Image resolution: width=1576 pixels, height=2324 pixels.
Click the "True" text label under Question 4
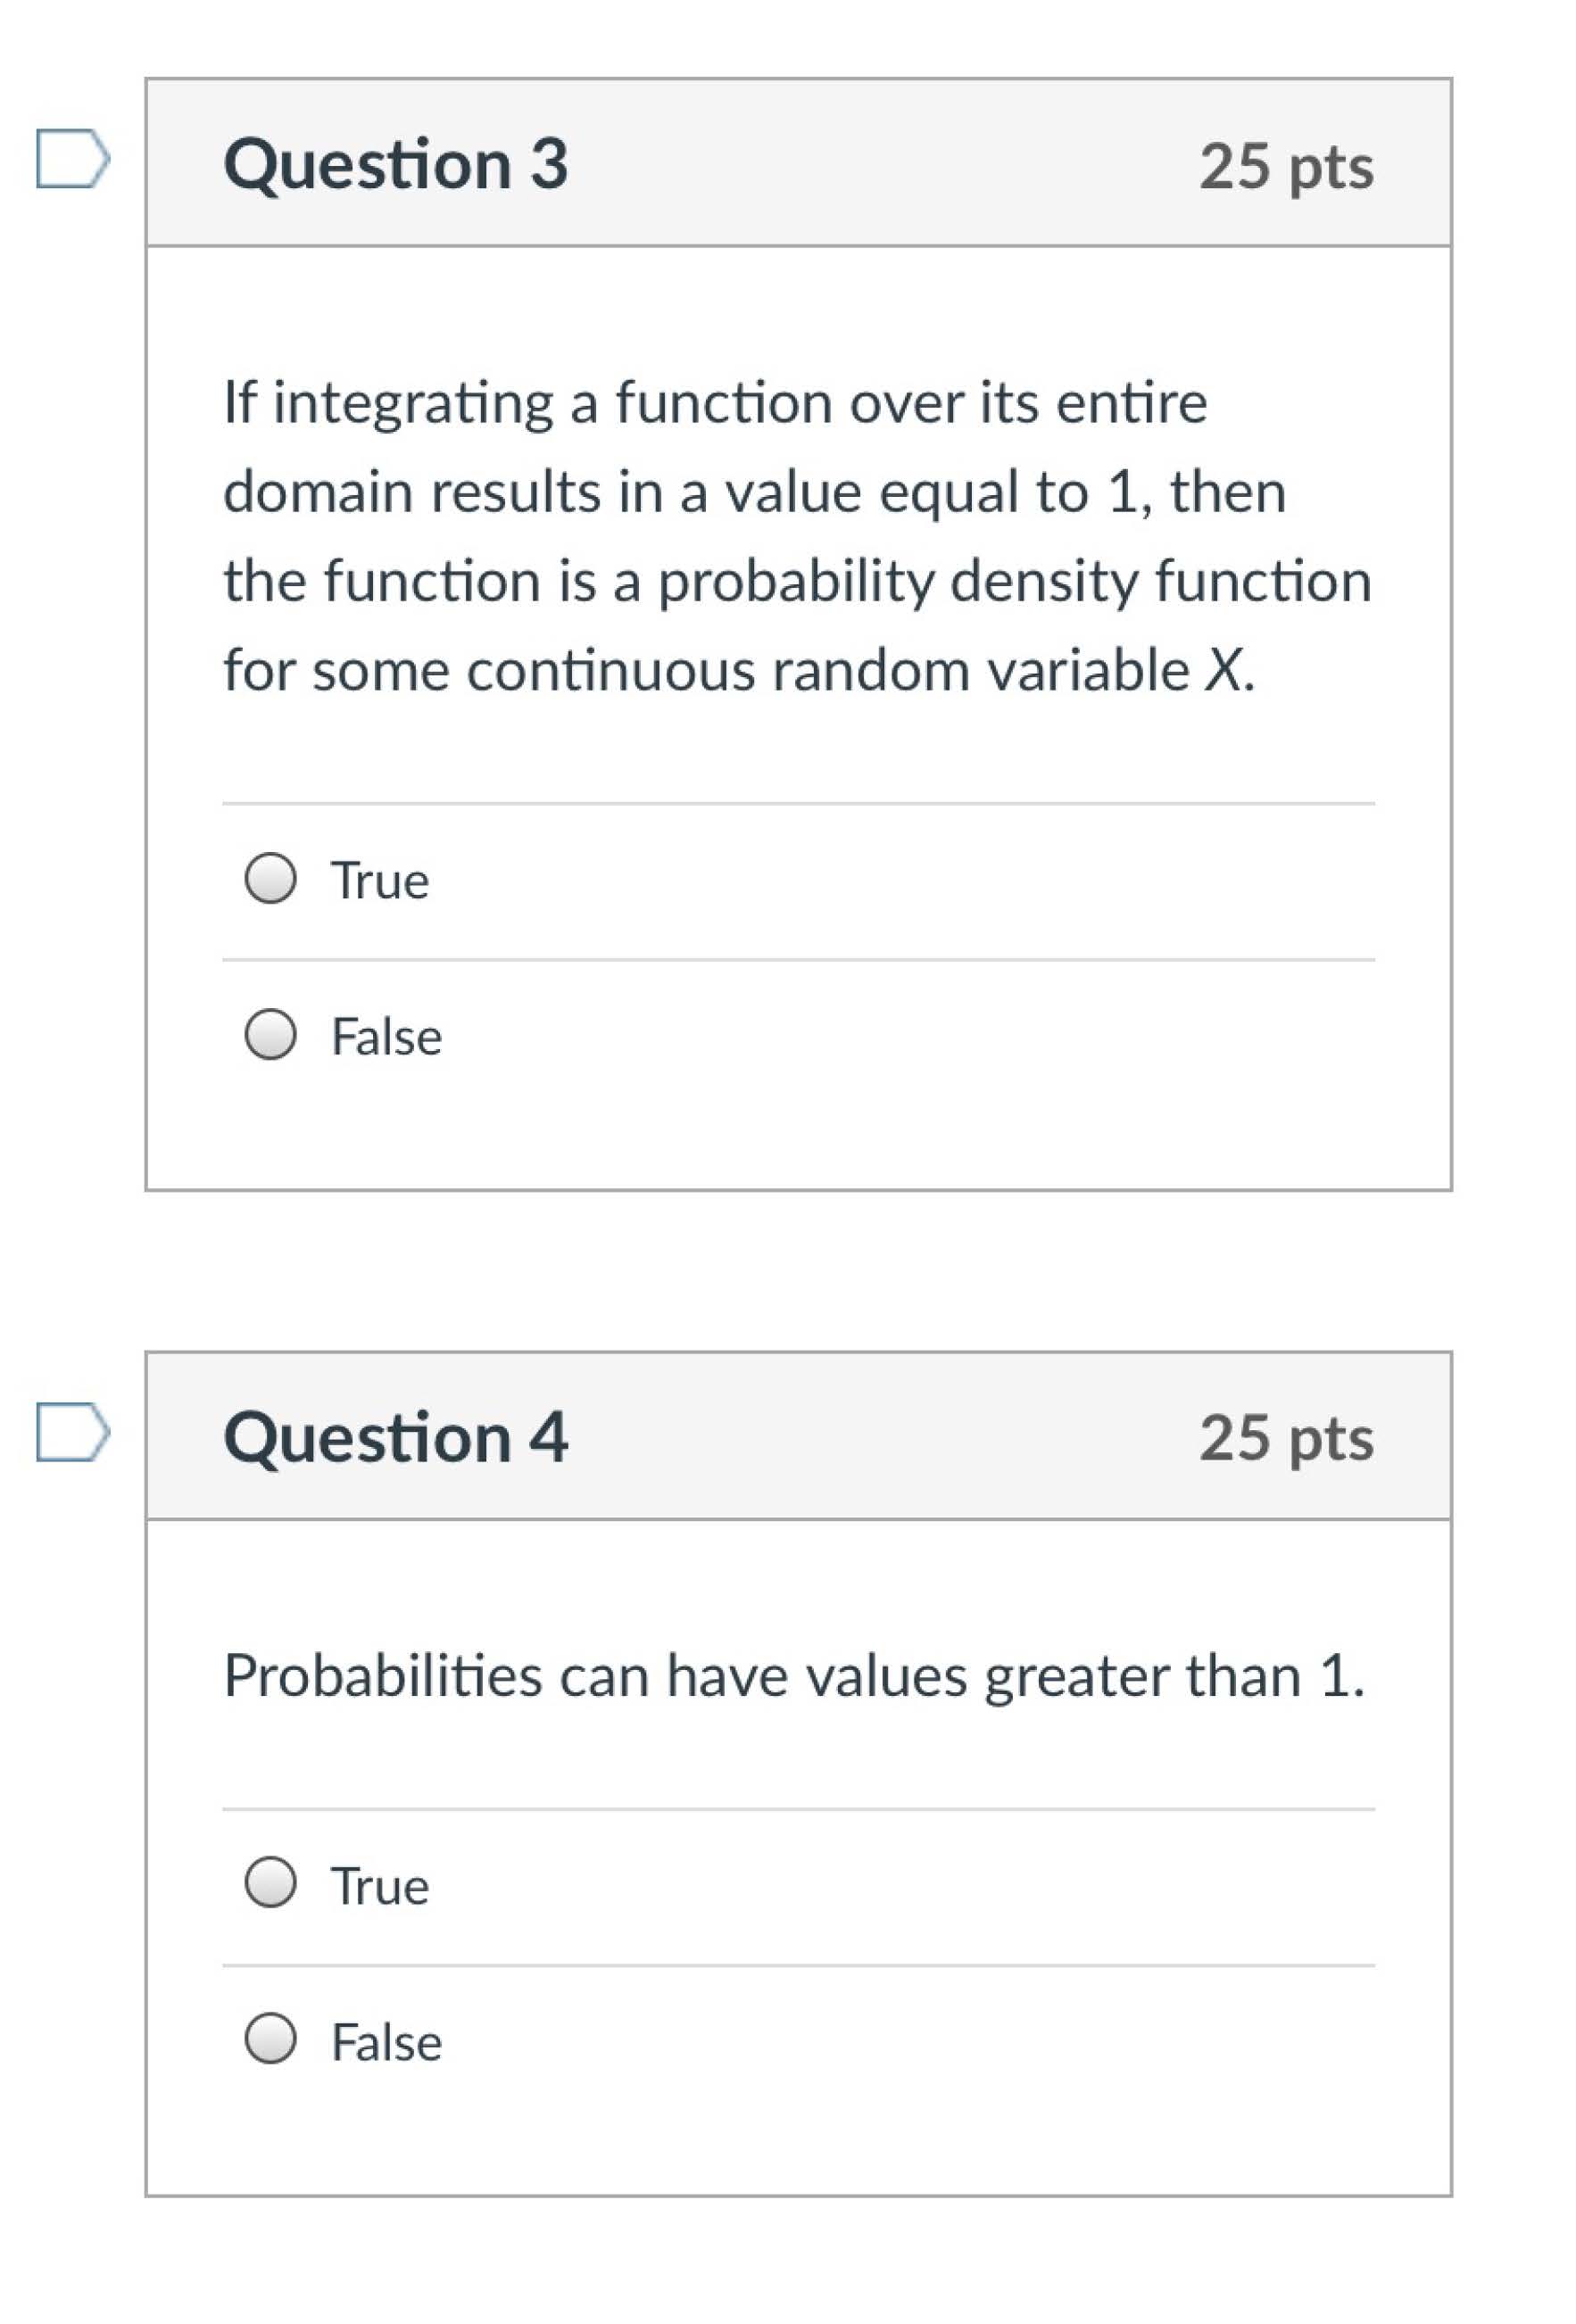pos(380,1886)
